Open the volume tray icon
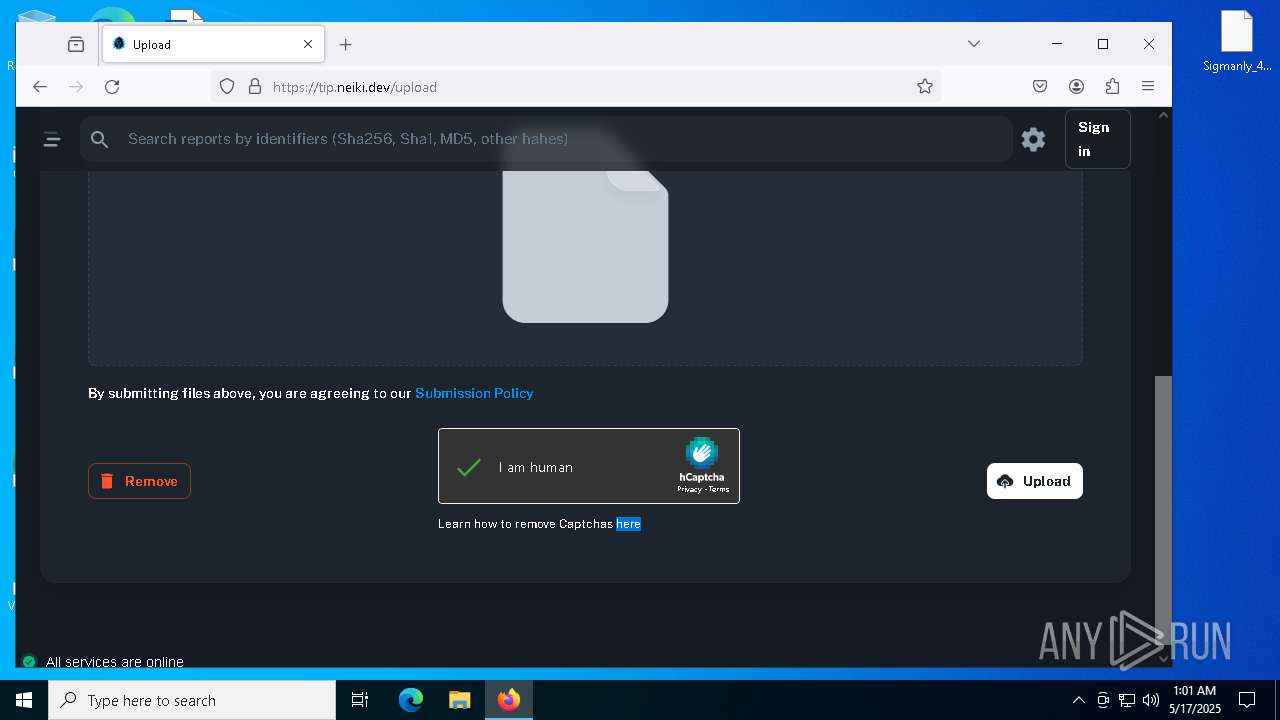This screenshot has width=1280, height=720. [1151, 700]
